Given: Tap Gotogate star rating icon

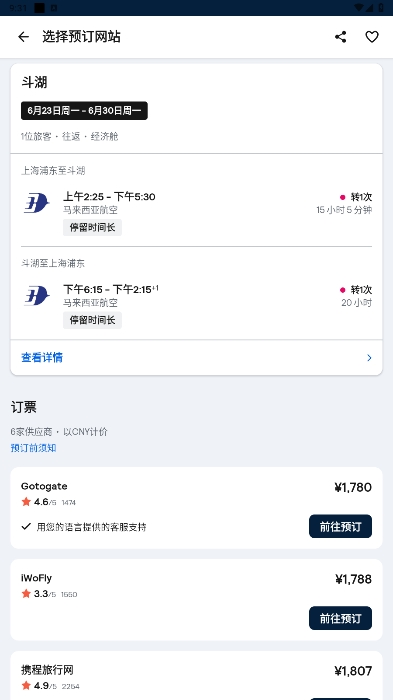Looking at the screenshot, I should 26,502.
